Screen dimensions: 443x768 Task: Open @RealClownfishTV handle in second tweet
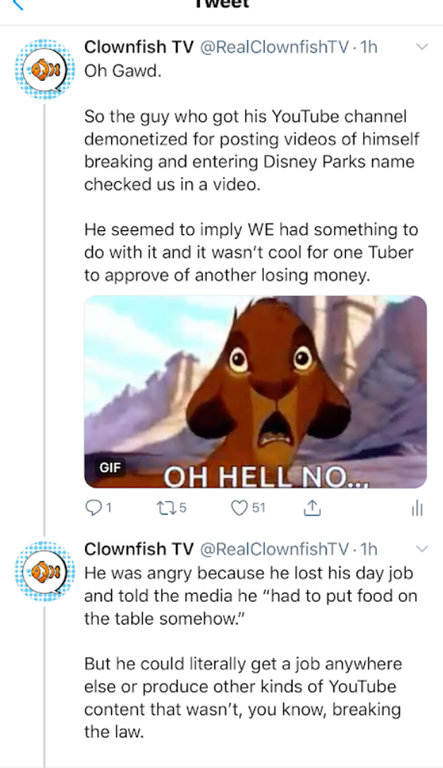point(275,549)
